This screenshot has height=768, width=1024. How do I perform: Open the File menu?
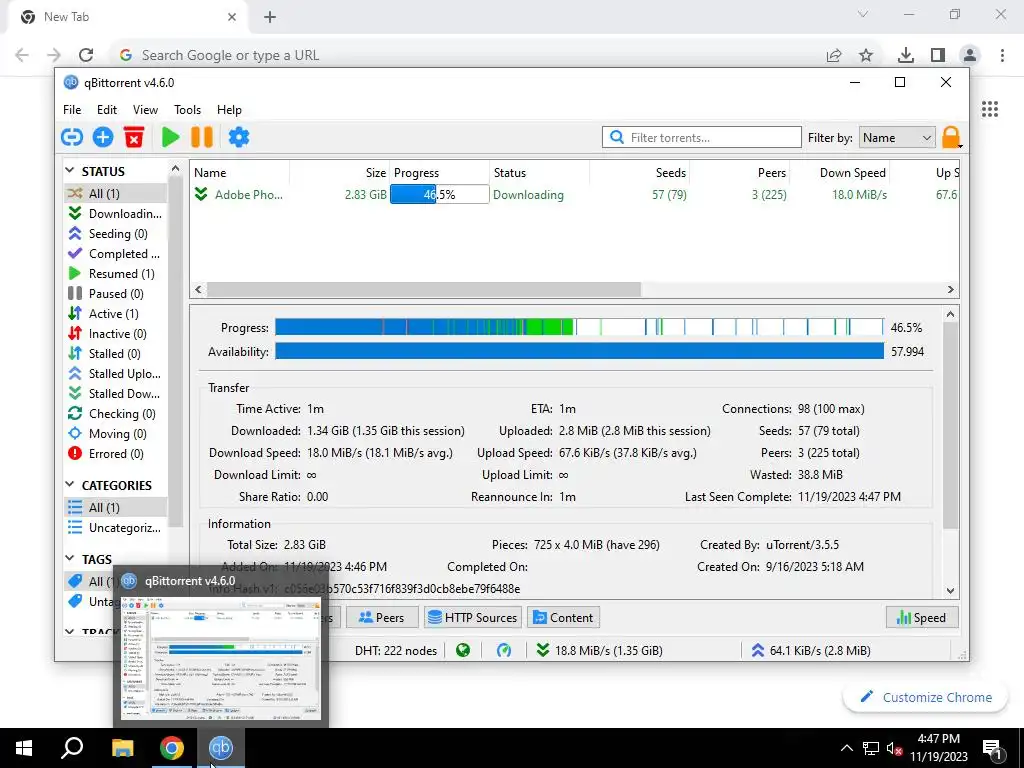click(72, 110)
